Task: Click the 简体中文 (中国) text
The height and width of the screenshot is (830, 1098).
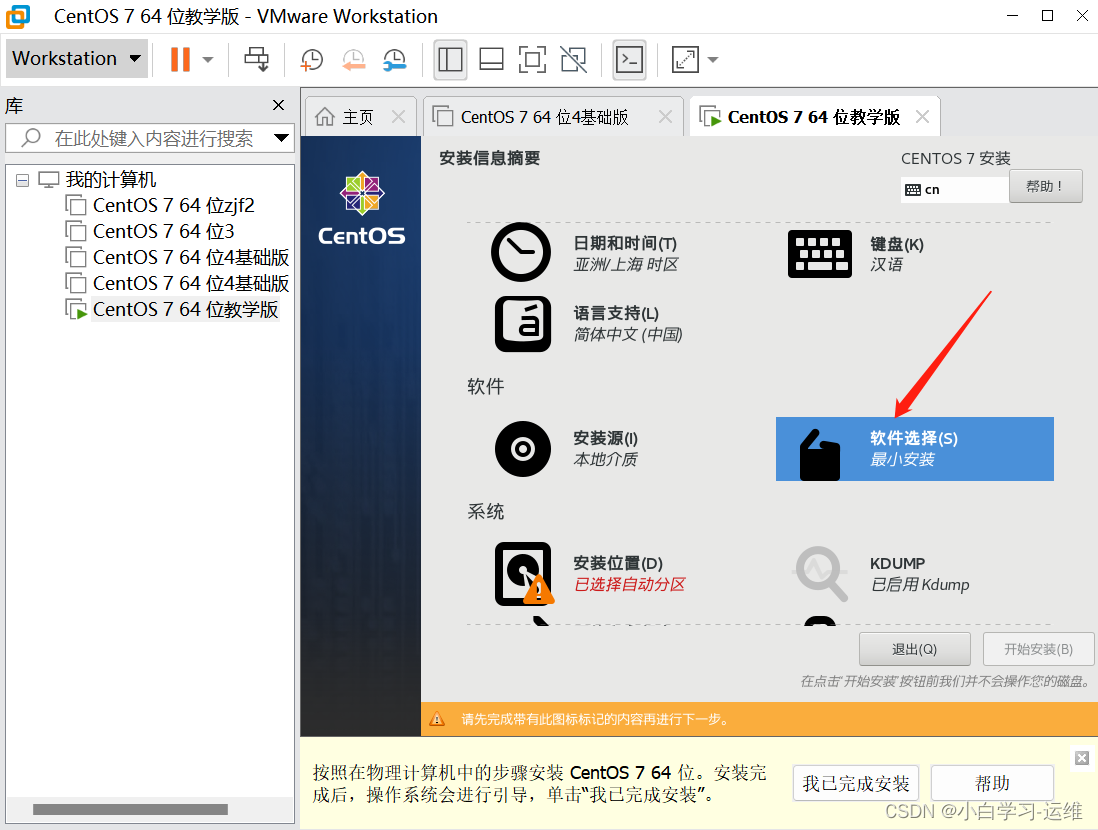Action: point(628,334)
